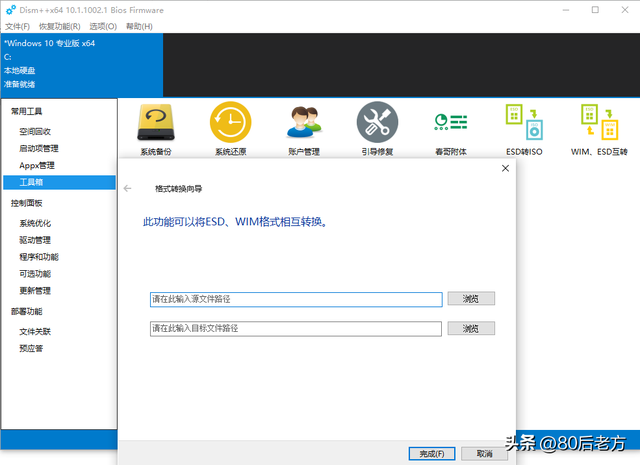Click the 完成(F) finish button
640x465 pixels.
point(432,453)
